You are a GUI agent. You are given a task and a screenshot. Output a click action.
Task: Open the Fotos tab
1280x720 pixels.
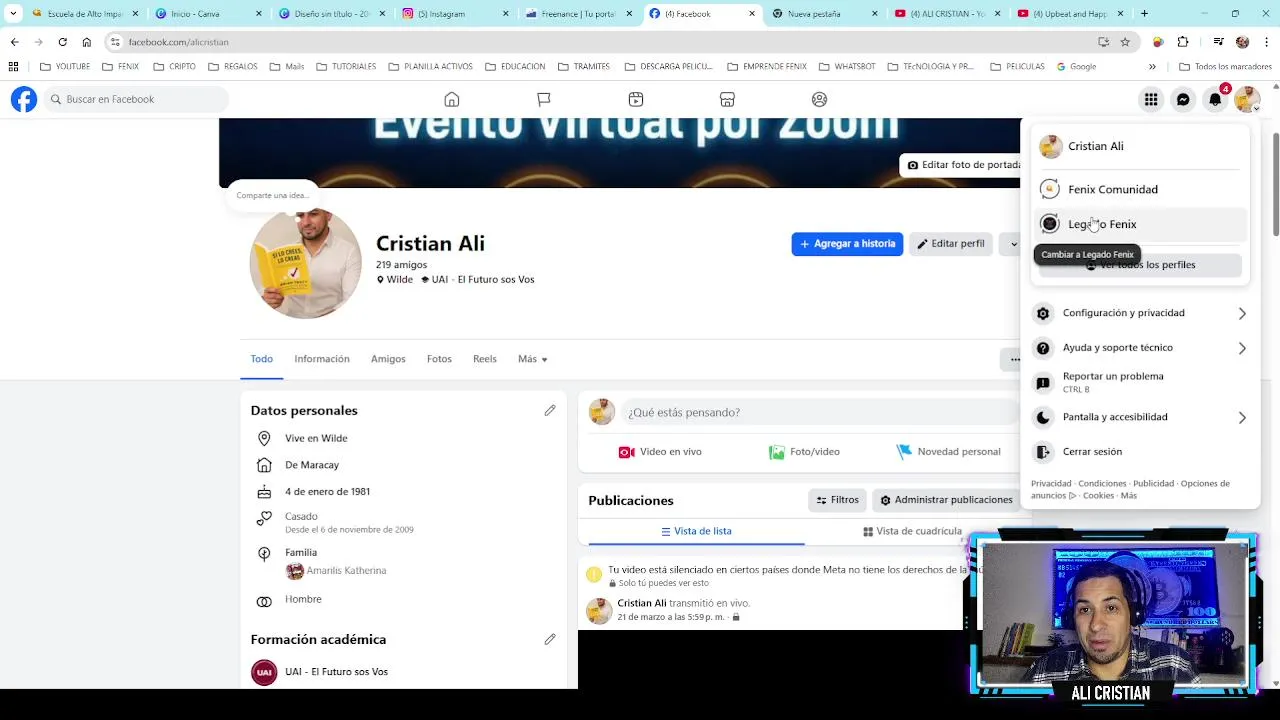pos(439,359)
